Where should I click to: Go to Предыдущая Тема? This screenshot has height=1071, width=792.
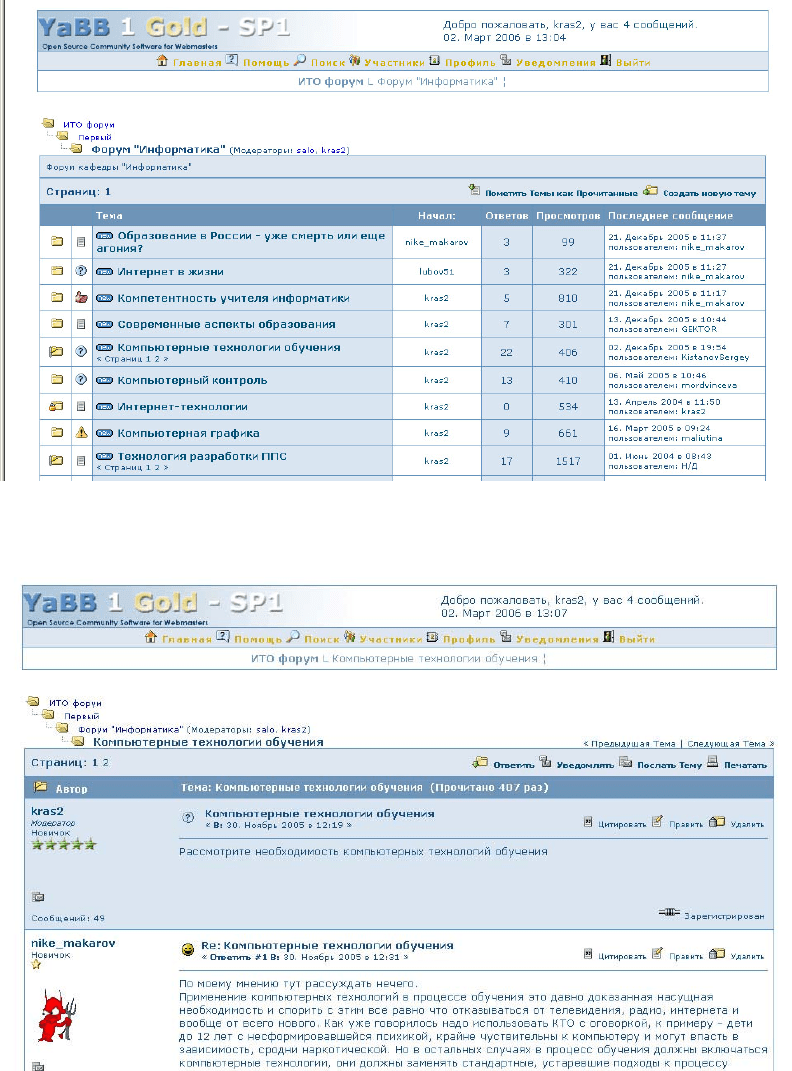(x=633, y=744)
